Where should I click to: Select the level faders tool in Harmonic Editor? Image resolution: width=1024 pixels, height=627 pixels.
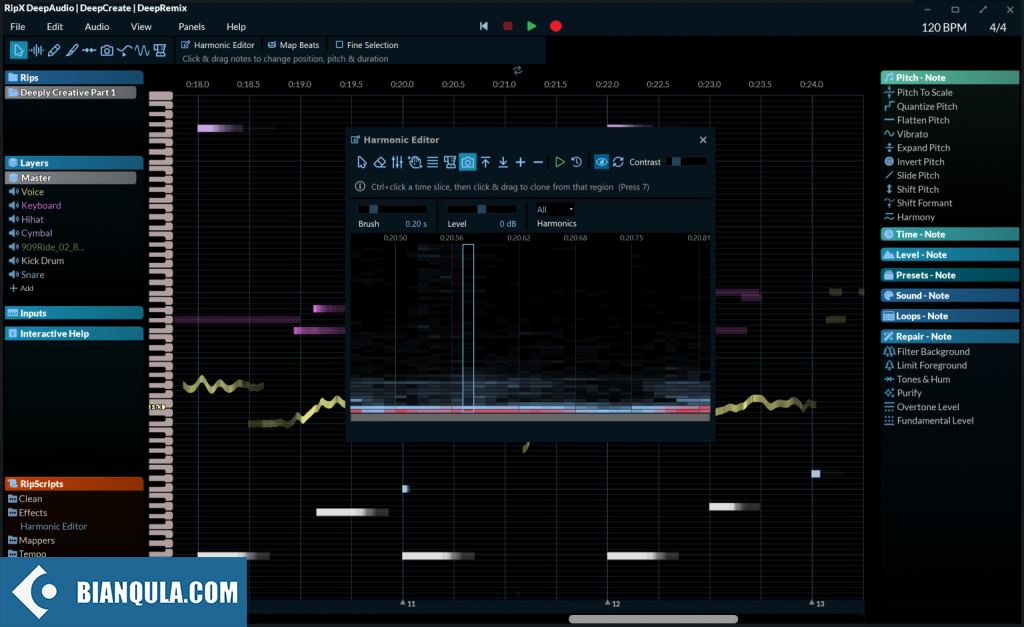point(397,162)
